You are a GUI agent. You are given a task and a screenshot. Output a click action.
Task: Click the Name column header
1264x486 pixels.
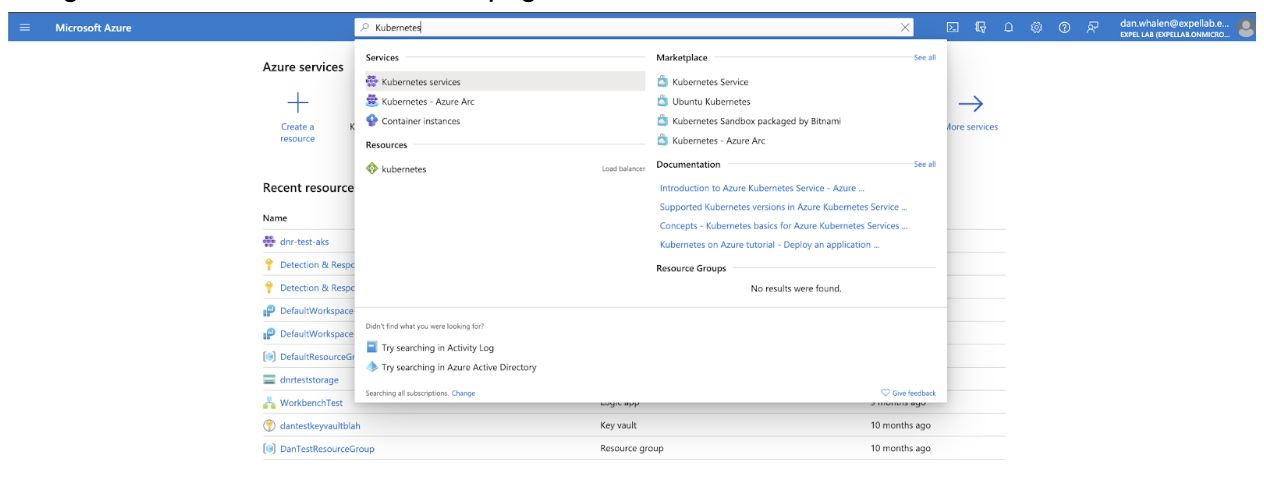click(275, 218)
